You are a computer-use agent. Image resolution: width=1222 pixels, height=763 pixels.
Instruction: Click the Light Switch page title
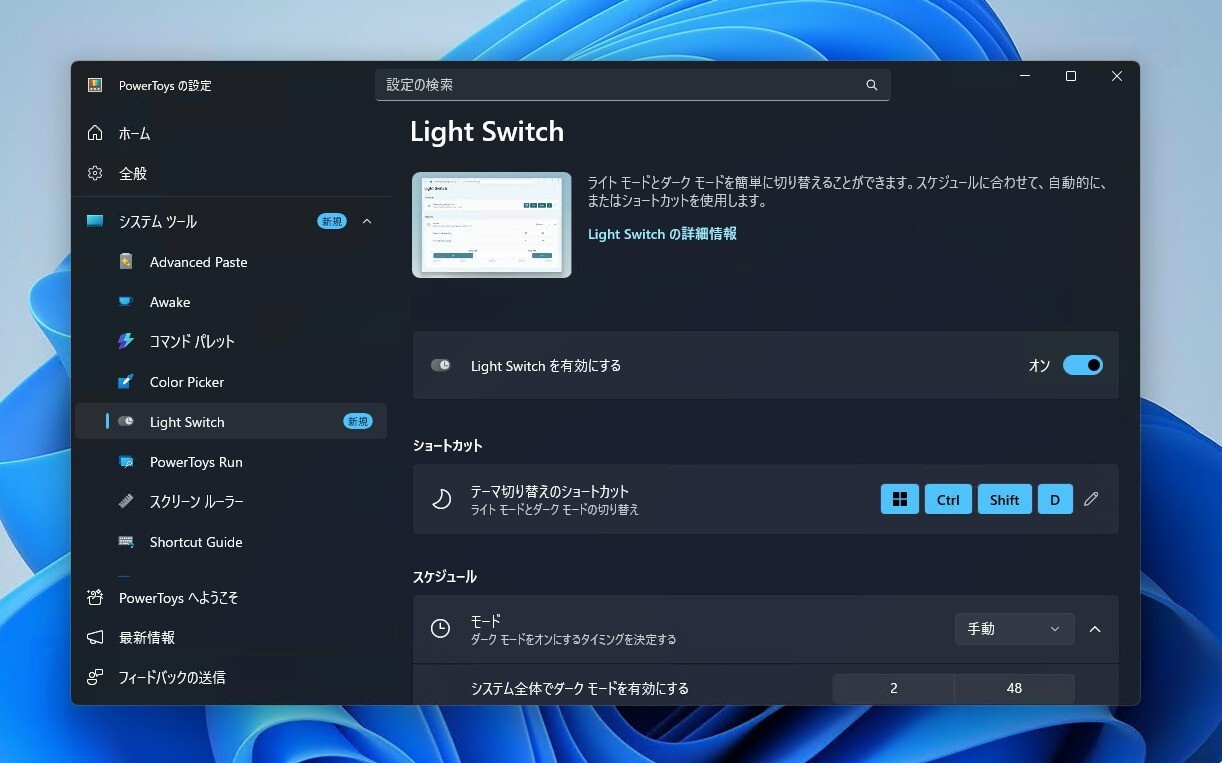[487, 132]
